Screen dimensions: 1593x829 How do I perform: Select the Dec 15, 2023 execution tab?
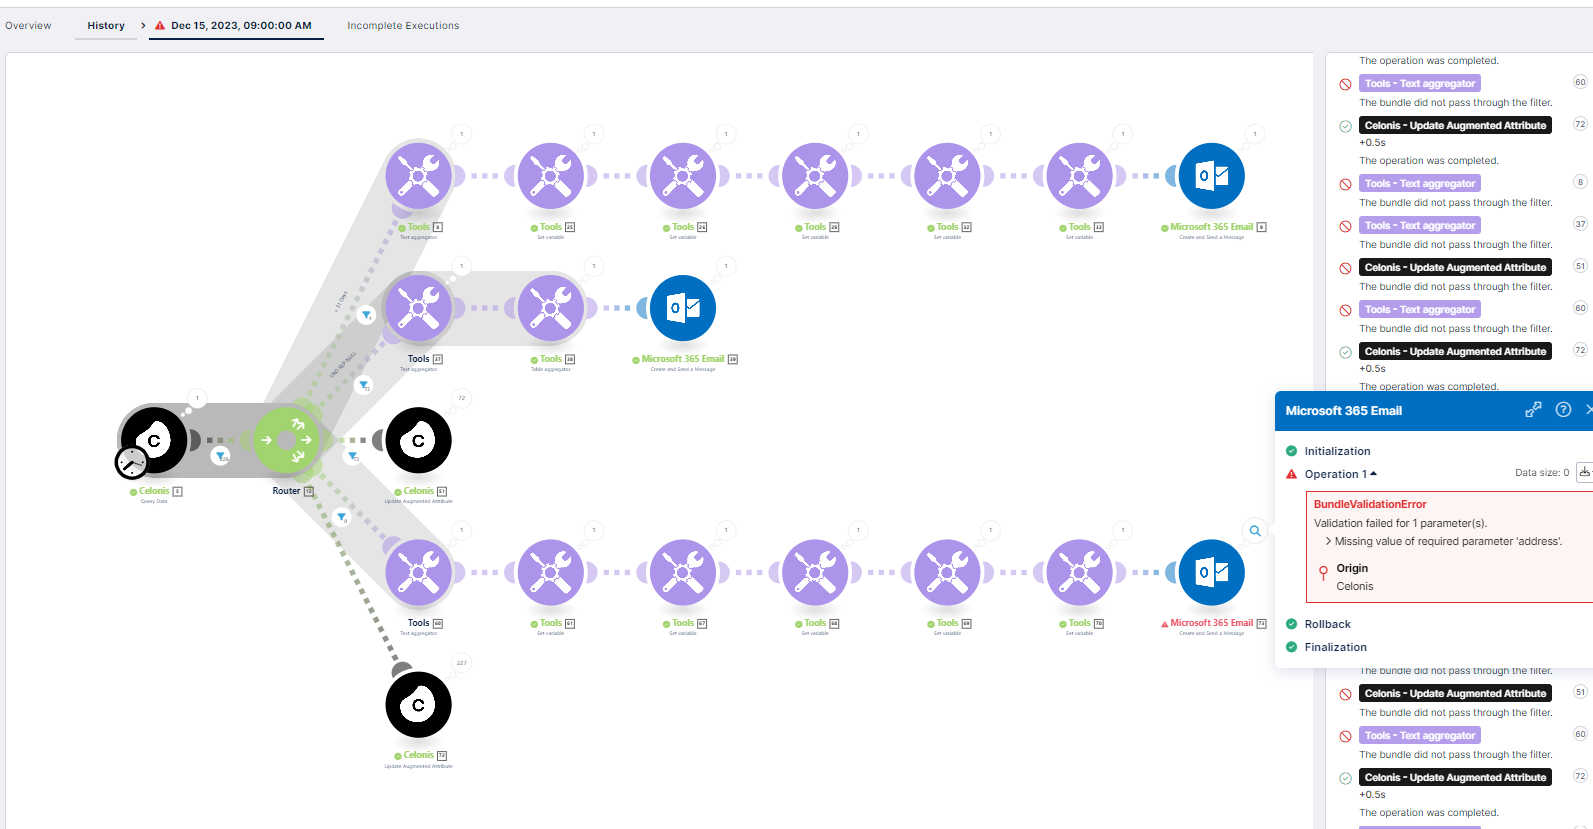pyautogui.click(x=241, y=25)
